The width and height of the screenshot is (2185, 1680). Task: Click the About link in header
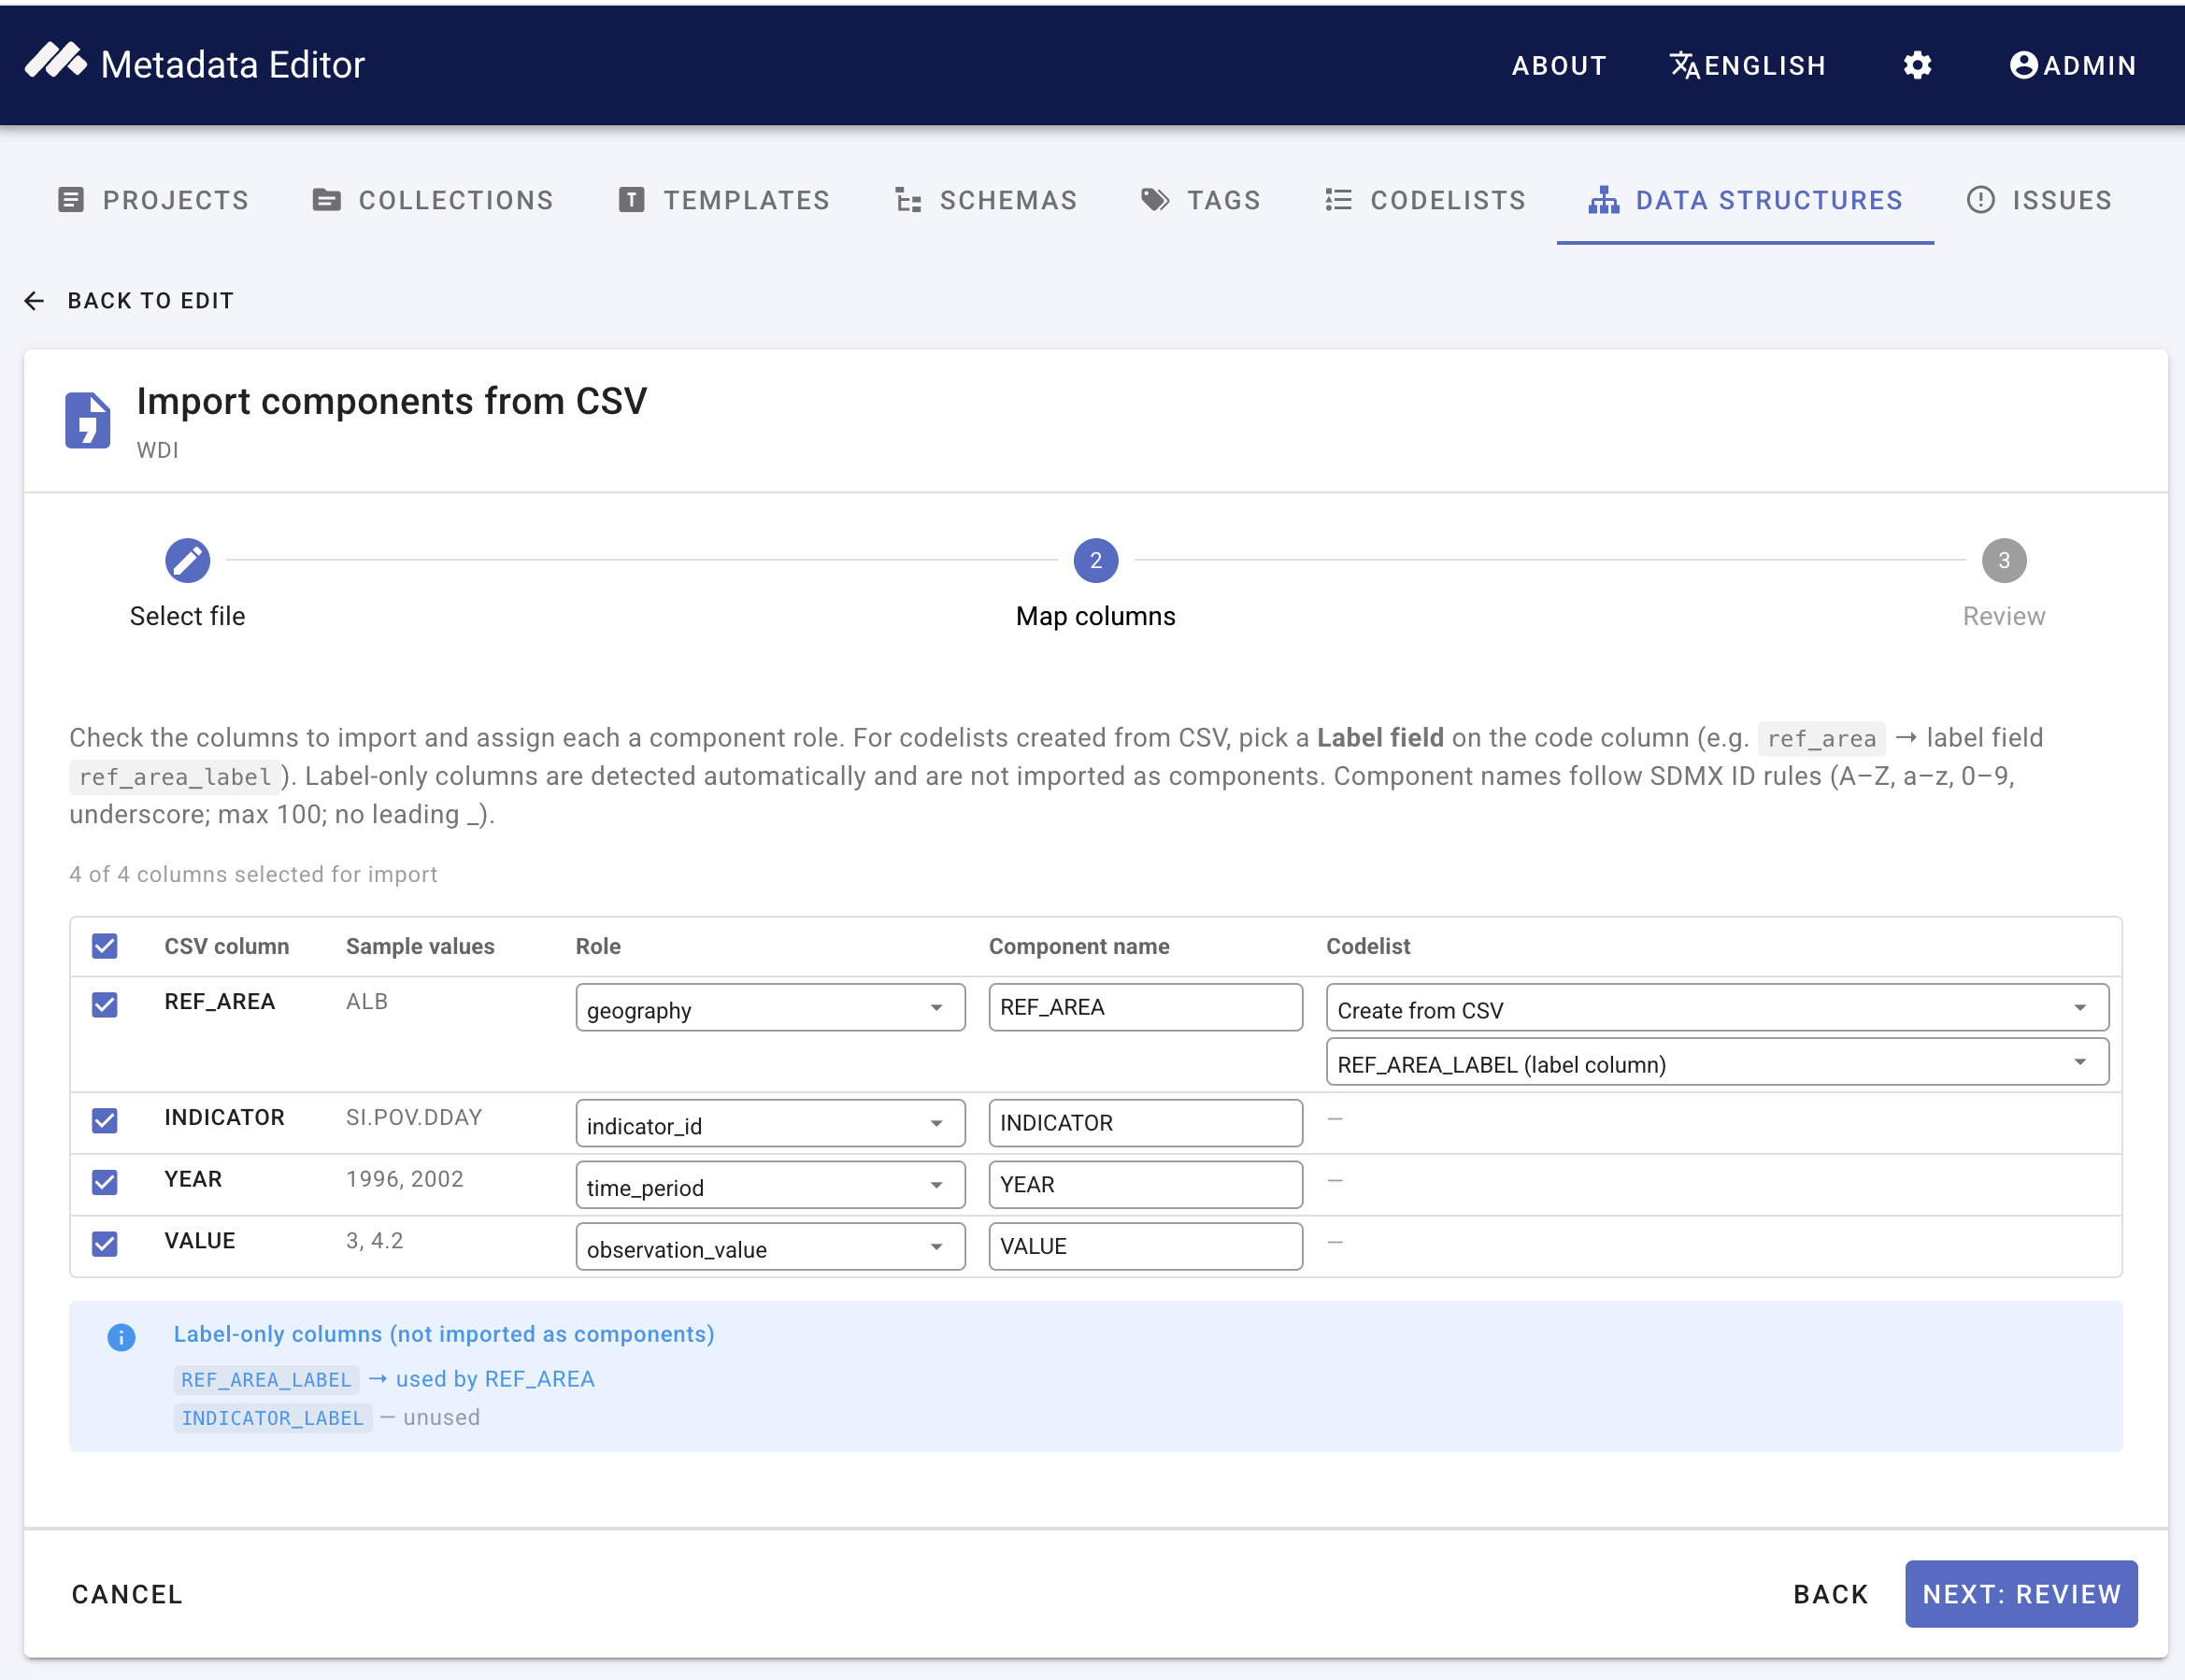pyautogui.click(x=1559, y=65)
